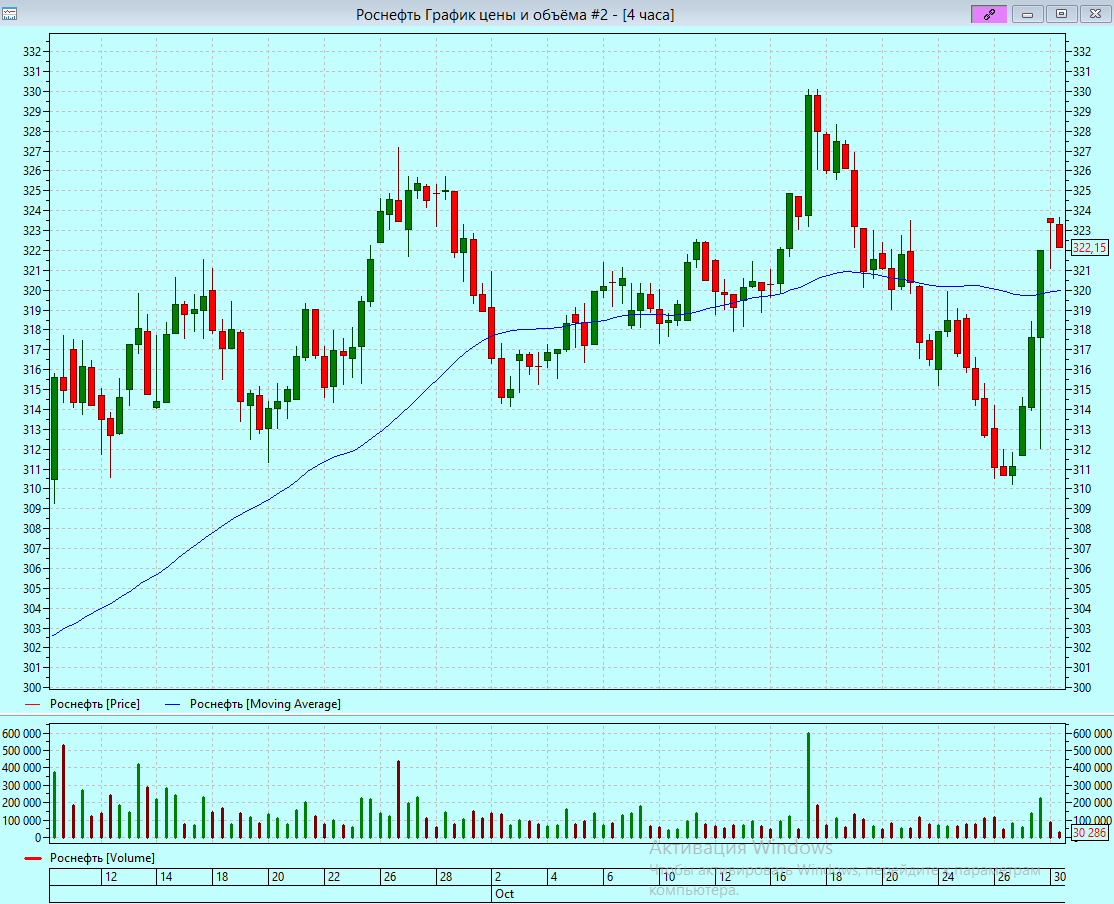Click the current price label 322,15
1114x904 pixels.
[x=1089, y=247]
